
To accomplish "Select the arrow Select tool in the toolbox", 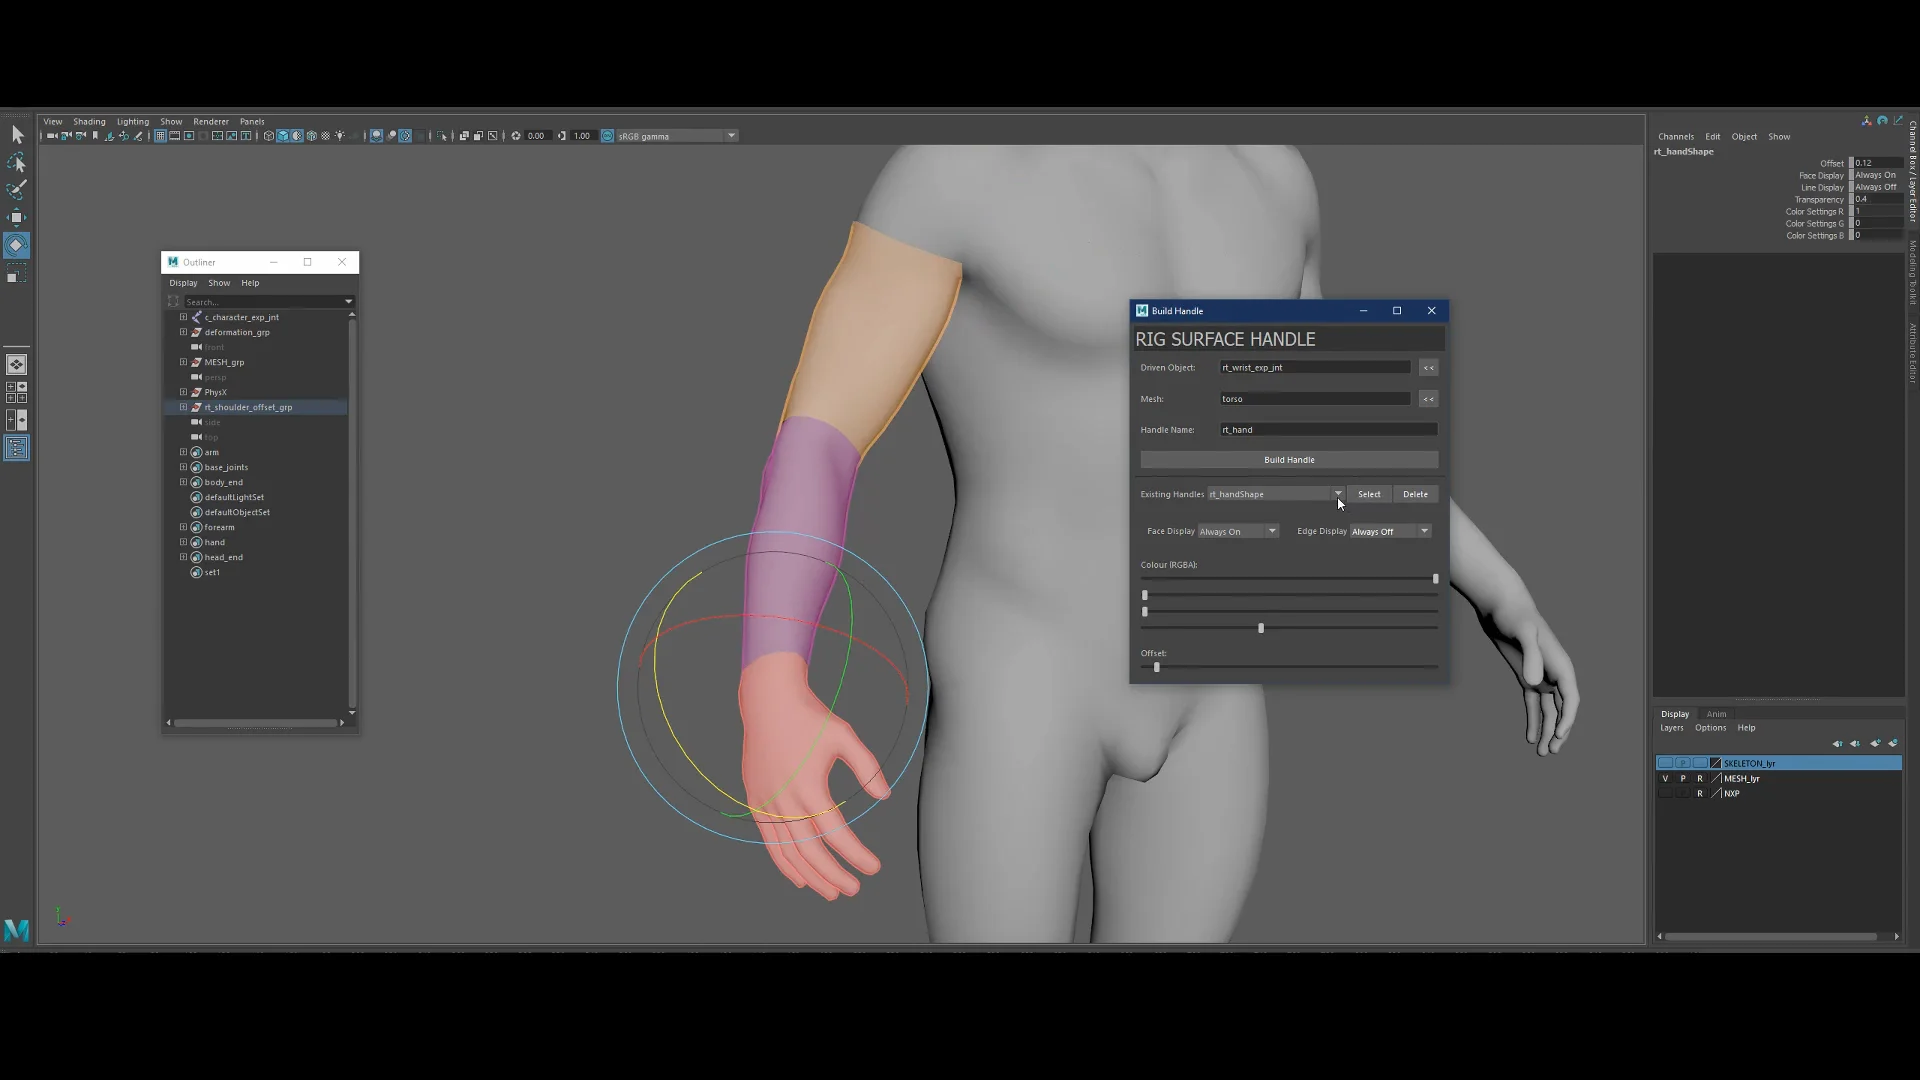I will pyautogui.click(x=17, y=135).
